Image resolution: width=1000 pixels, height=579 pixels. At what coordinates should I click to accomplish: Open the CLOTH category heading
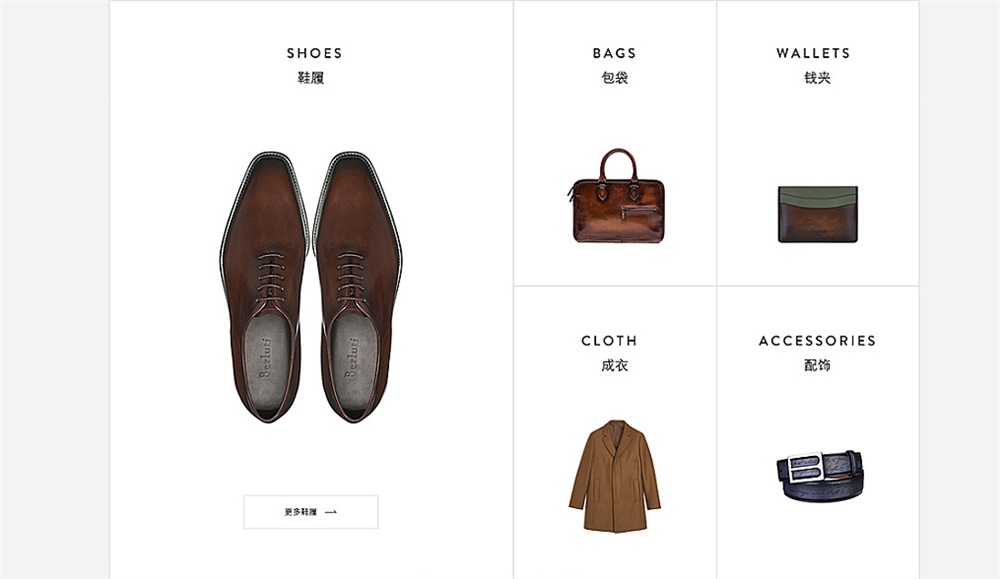click(609, 340)
